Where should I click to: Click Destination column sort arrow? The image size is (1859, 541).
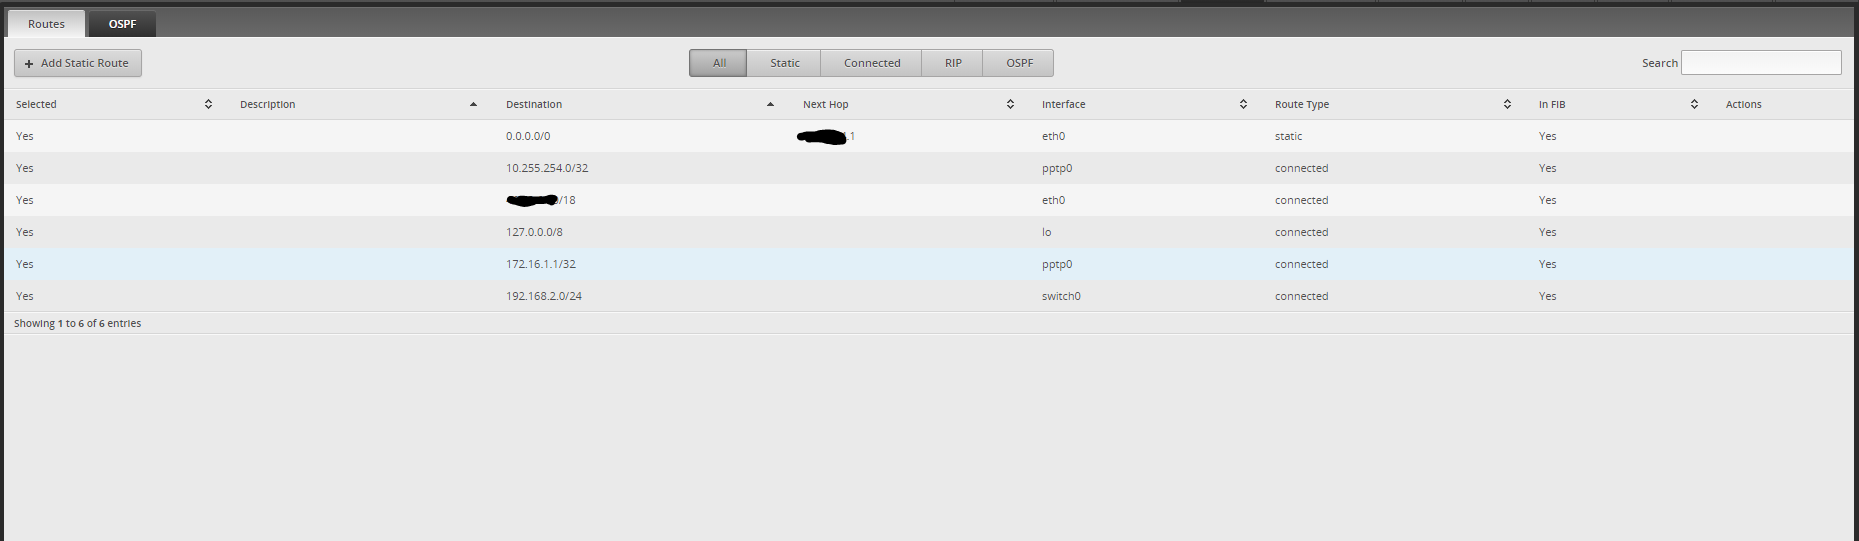click(770, 104)
